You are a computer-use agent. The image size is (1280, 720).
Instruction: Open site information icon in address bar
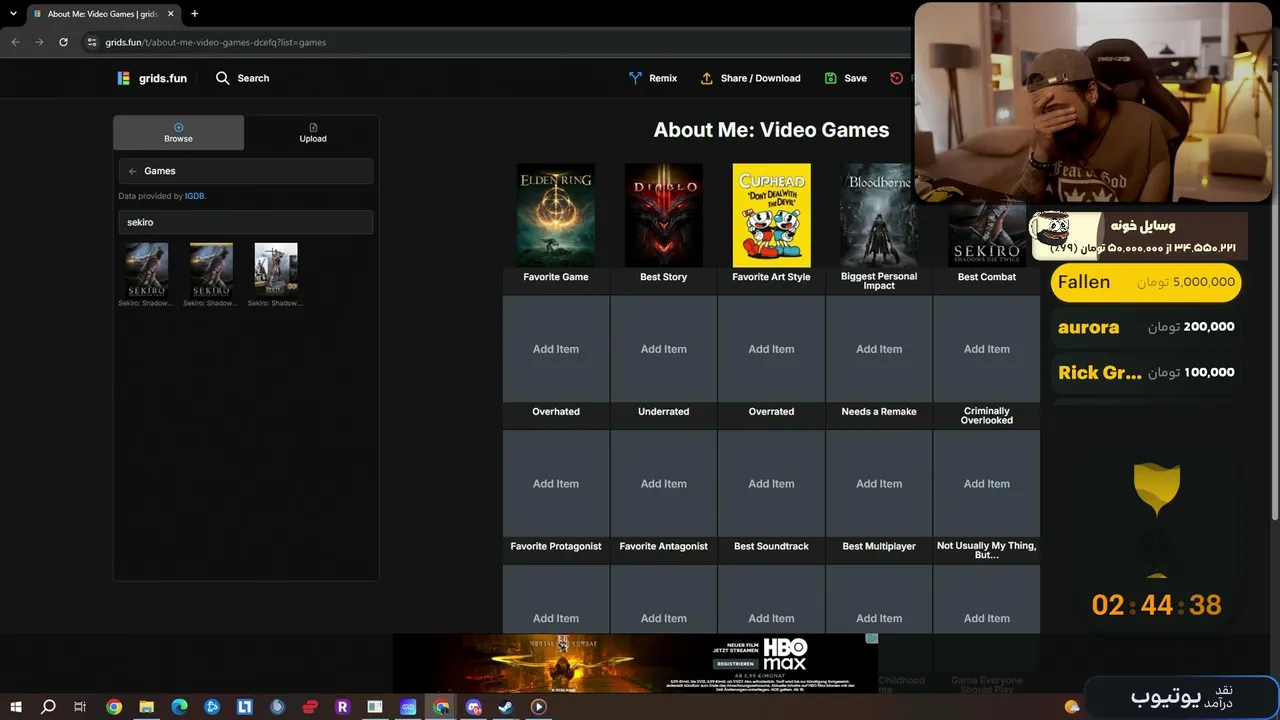[92, 42]
